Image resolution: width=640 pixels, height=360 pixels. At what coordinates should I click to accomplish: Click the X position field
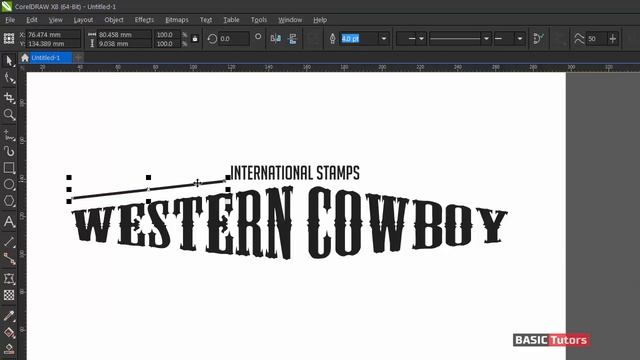53,35
